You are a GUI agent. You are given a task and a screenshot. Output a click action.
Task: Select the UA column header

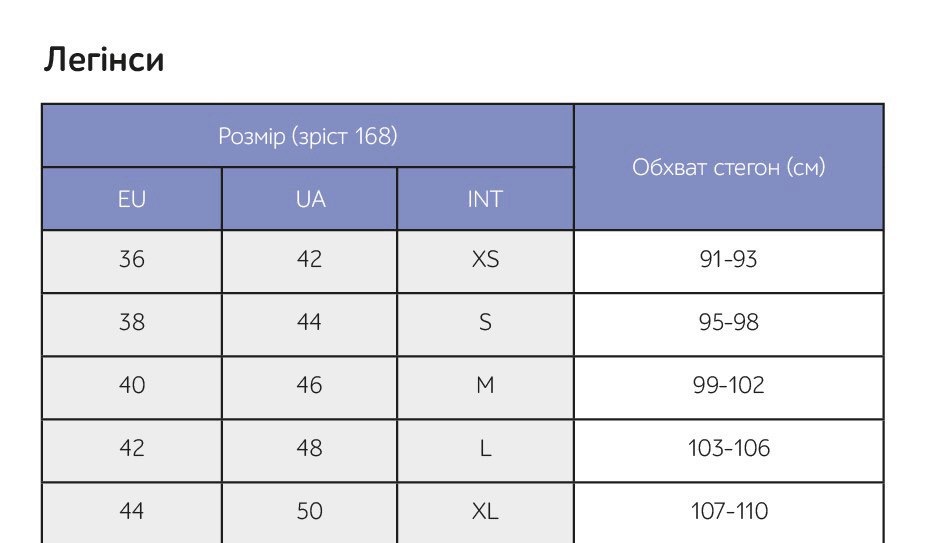click(x=310, y=199)
